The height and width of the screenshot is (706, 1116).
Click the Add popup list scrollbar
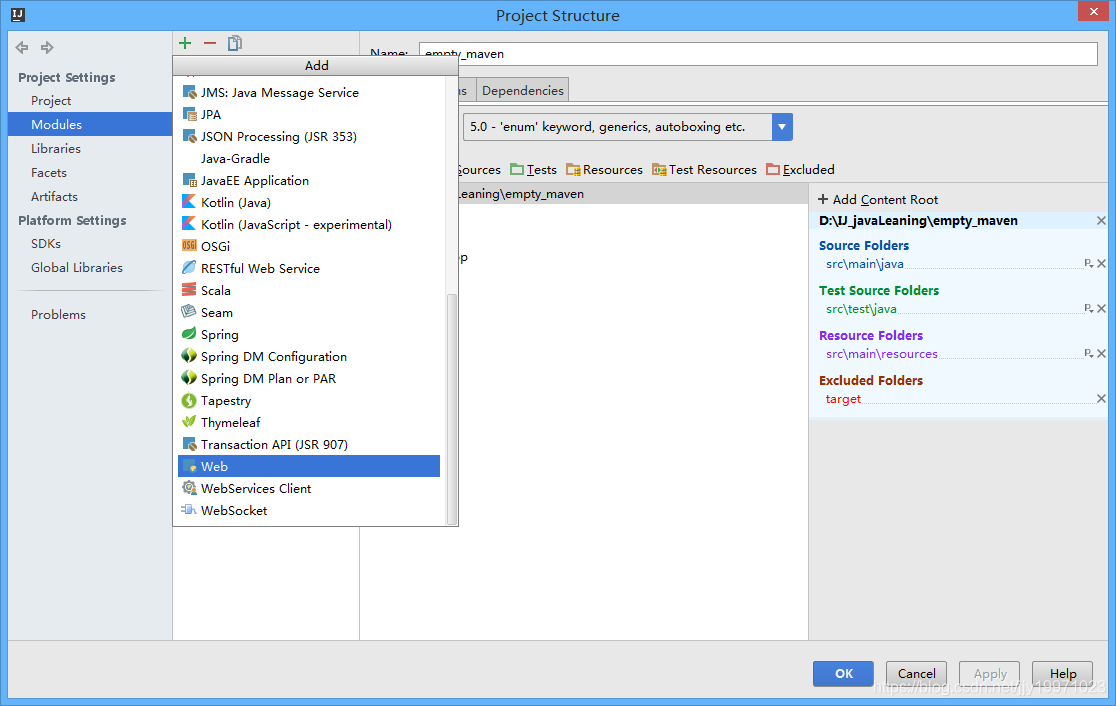click(x=451, y=409)
